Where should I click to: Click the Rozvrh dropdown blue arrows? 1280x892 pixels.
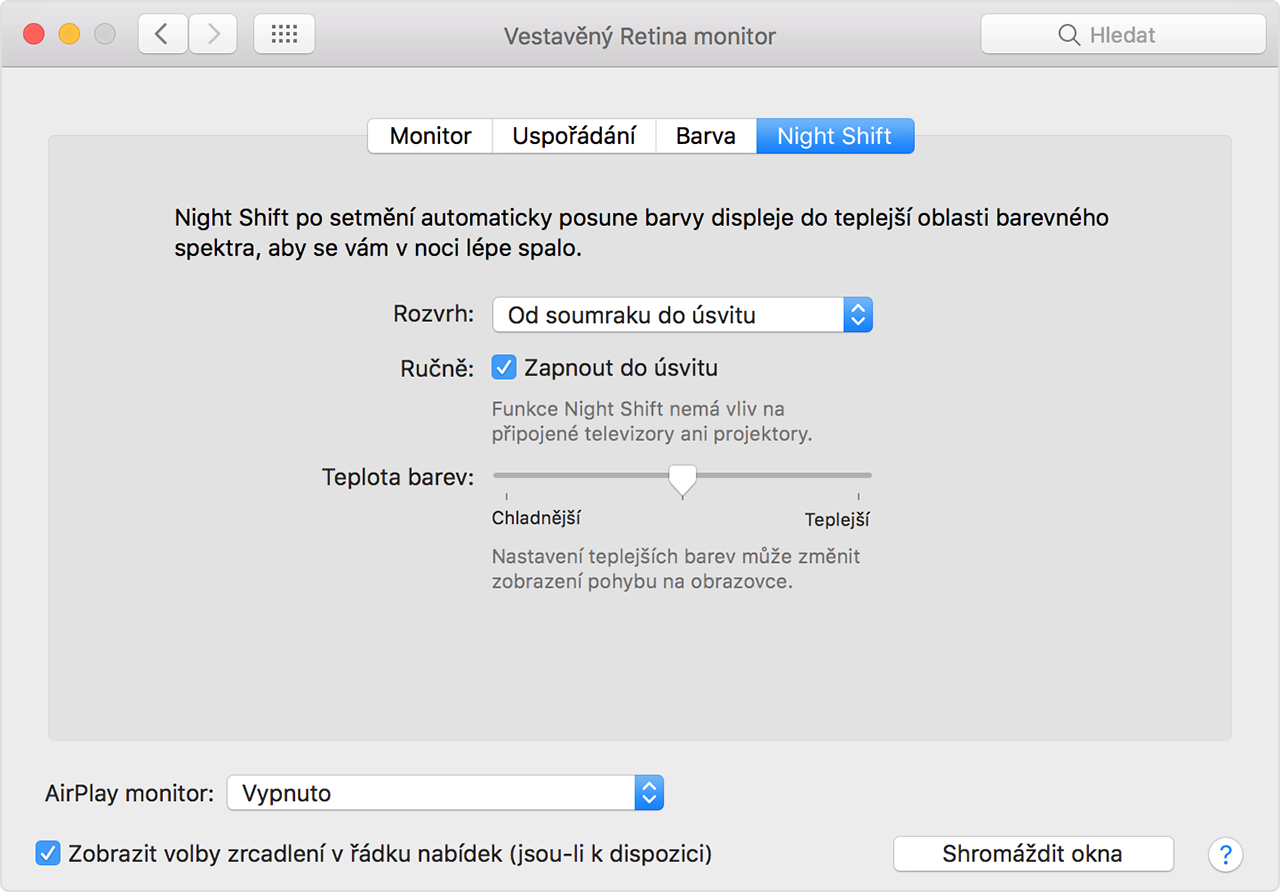(858, 315)
